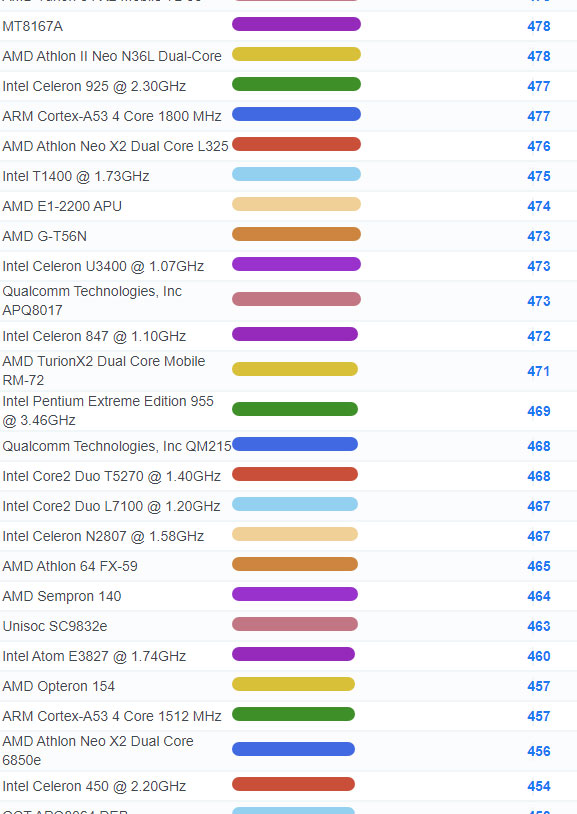Click green bar for Intel Celeron 925
The image size is (577, 814).
tap(296, 84)
